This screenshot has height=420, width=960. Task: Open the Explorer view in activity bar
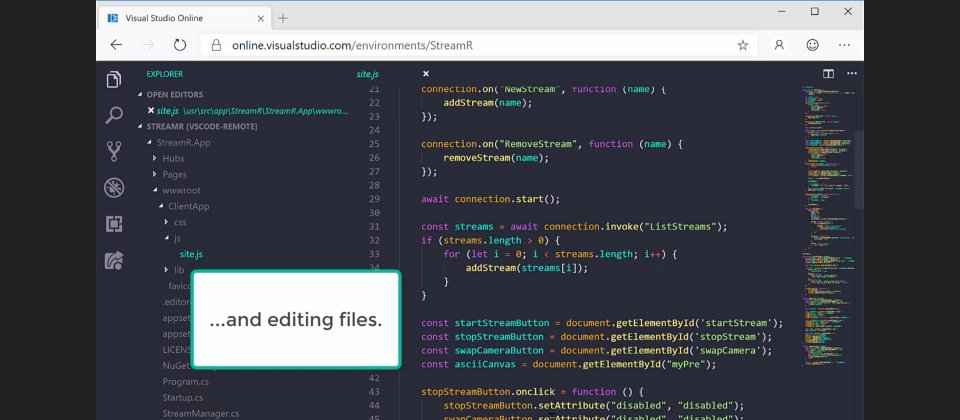pos(114,80)
